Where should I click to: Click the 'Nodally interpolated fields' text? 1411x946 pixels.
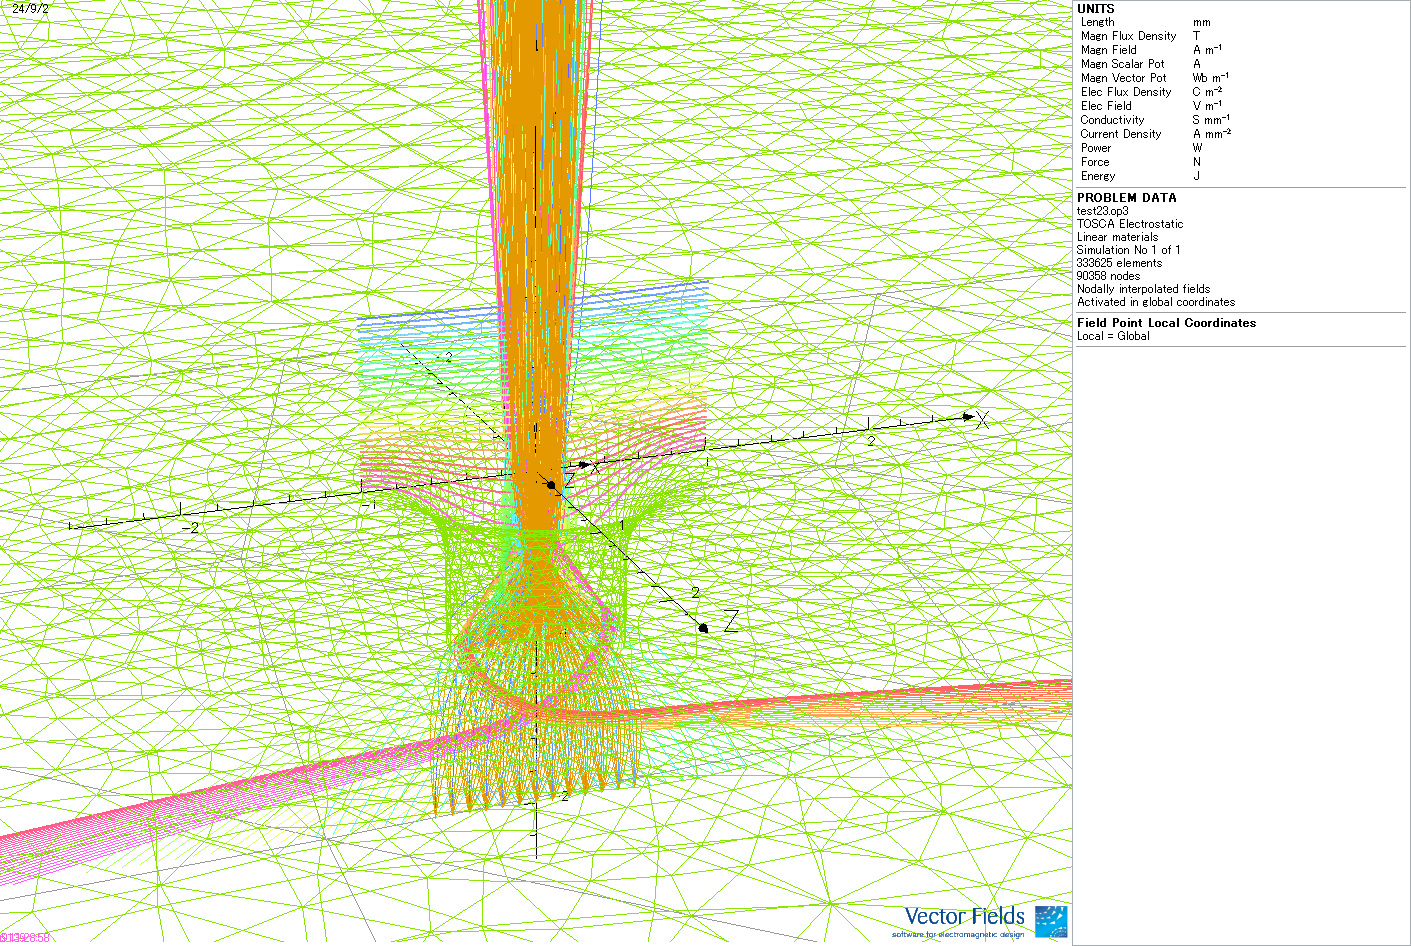(1143, 289)
